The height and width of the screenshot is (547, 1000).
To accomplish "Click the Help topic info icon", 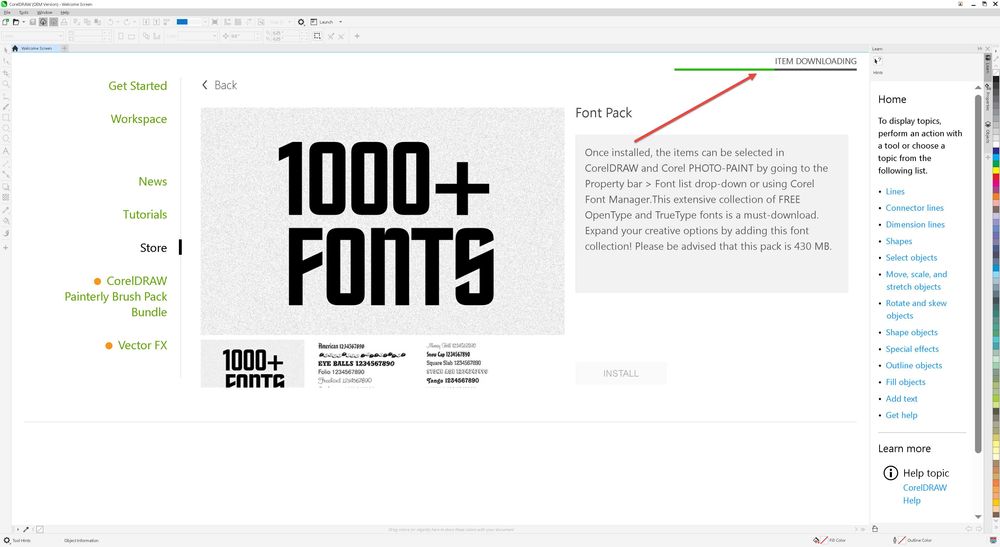I will pyautogui.click(x=890, y=473).
